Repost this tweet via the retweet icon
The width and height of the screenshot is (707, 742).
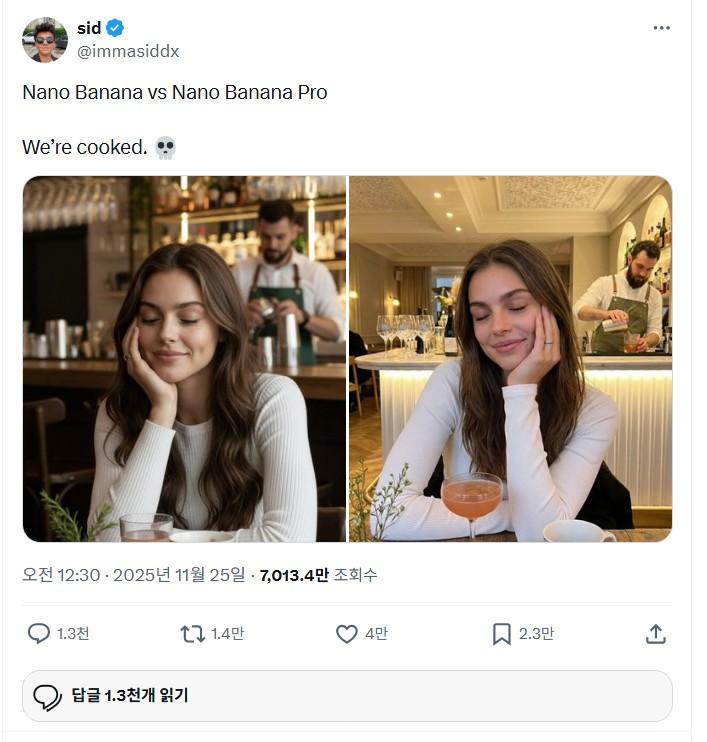[192, 634]
